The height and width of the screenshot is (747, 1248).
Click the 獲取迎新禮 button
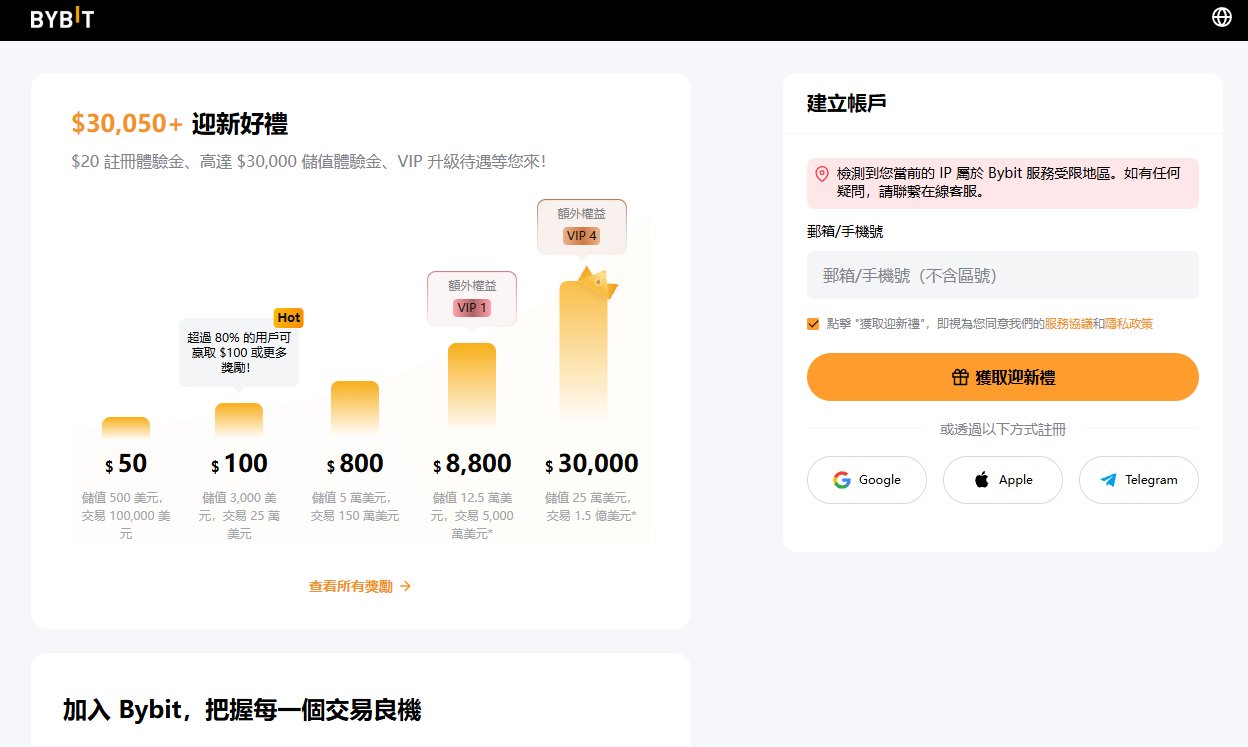(1003, 377)
